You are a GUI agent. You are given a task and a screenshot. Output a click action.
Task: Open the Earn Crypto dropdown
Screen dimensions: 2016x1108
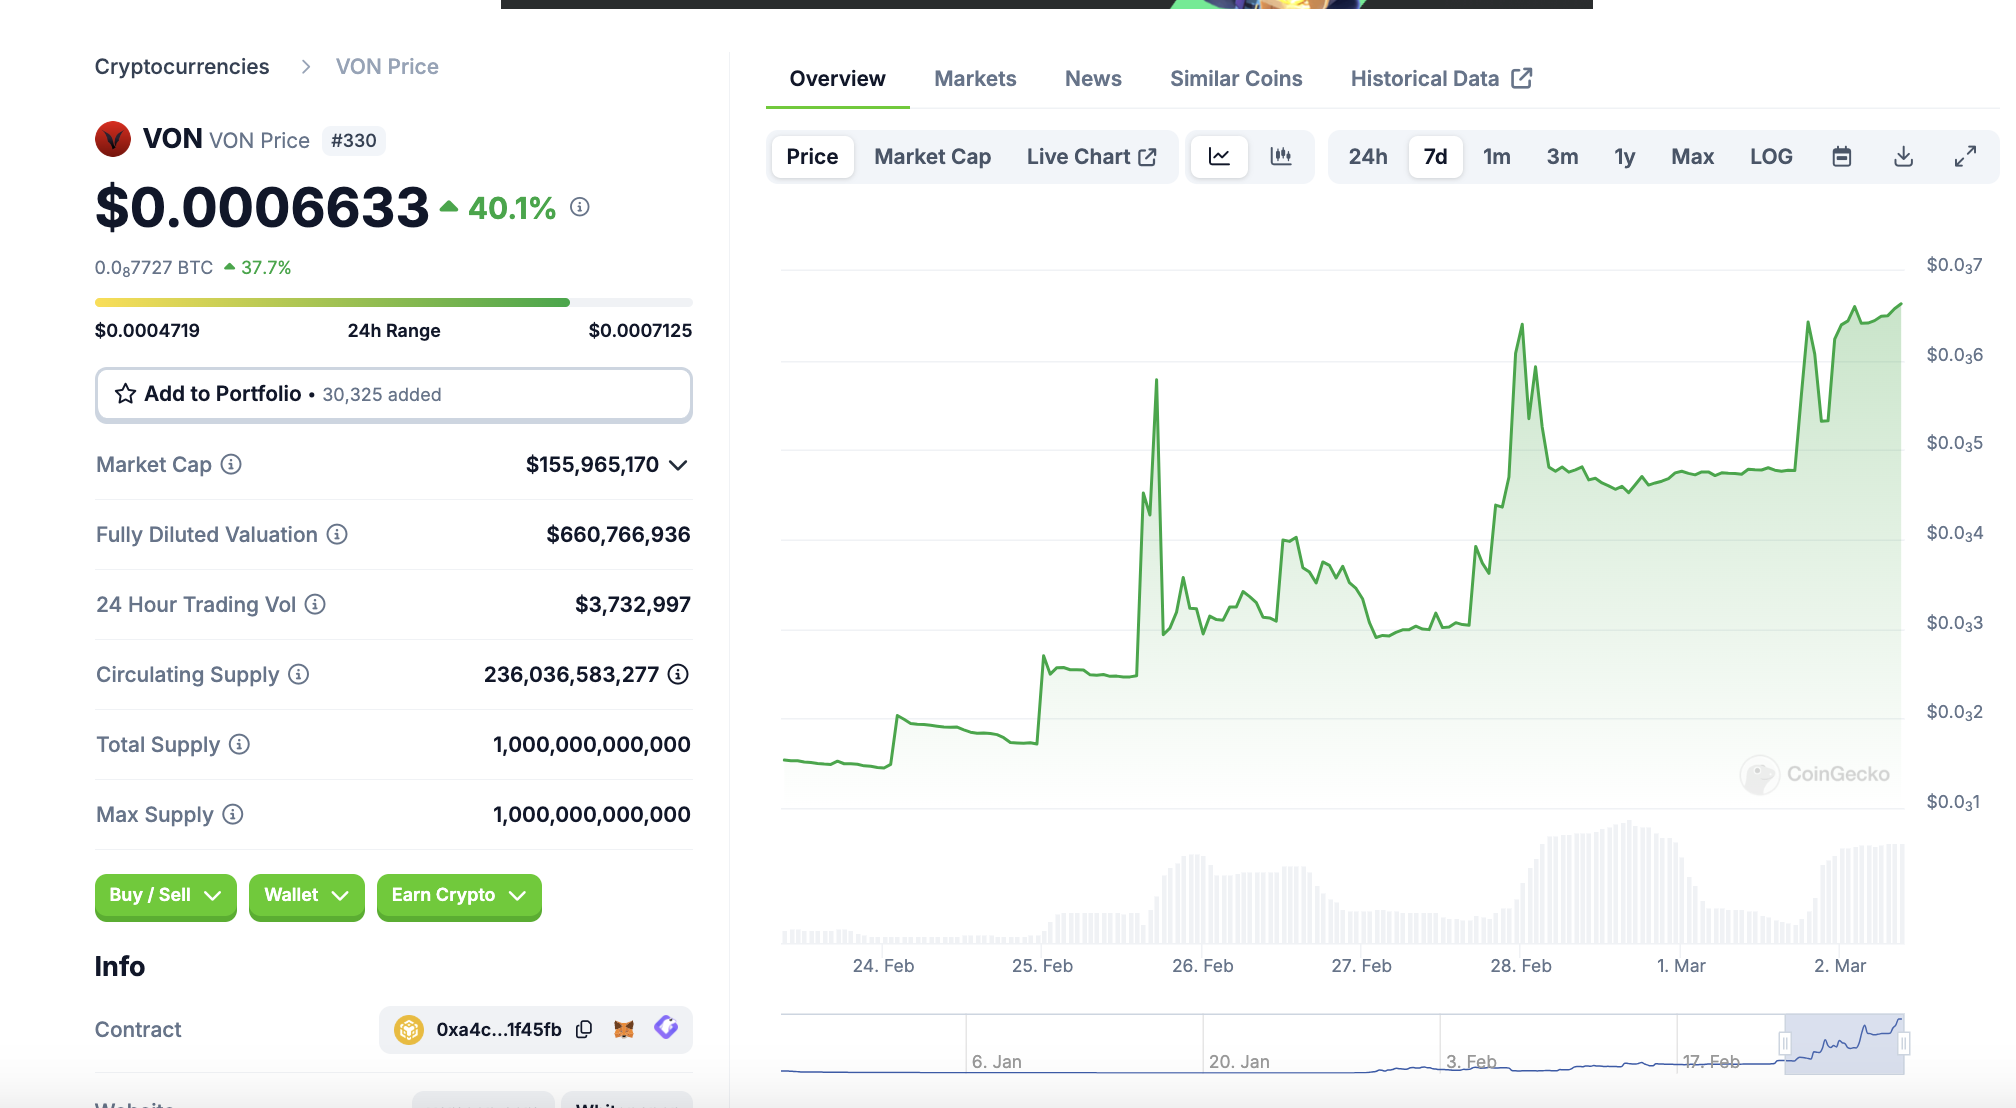458,895
